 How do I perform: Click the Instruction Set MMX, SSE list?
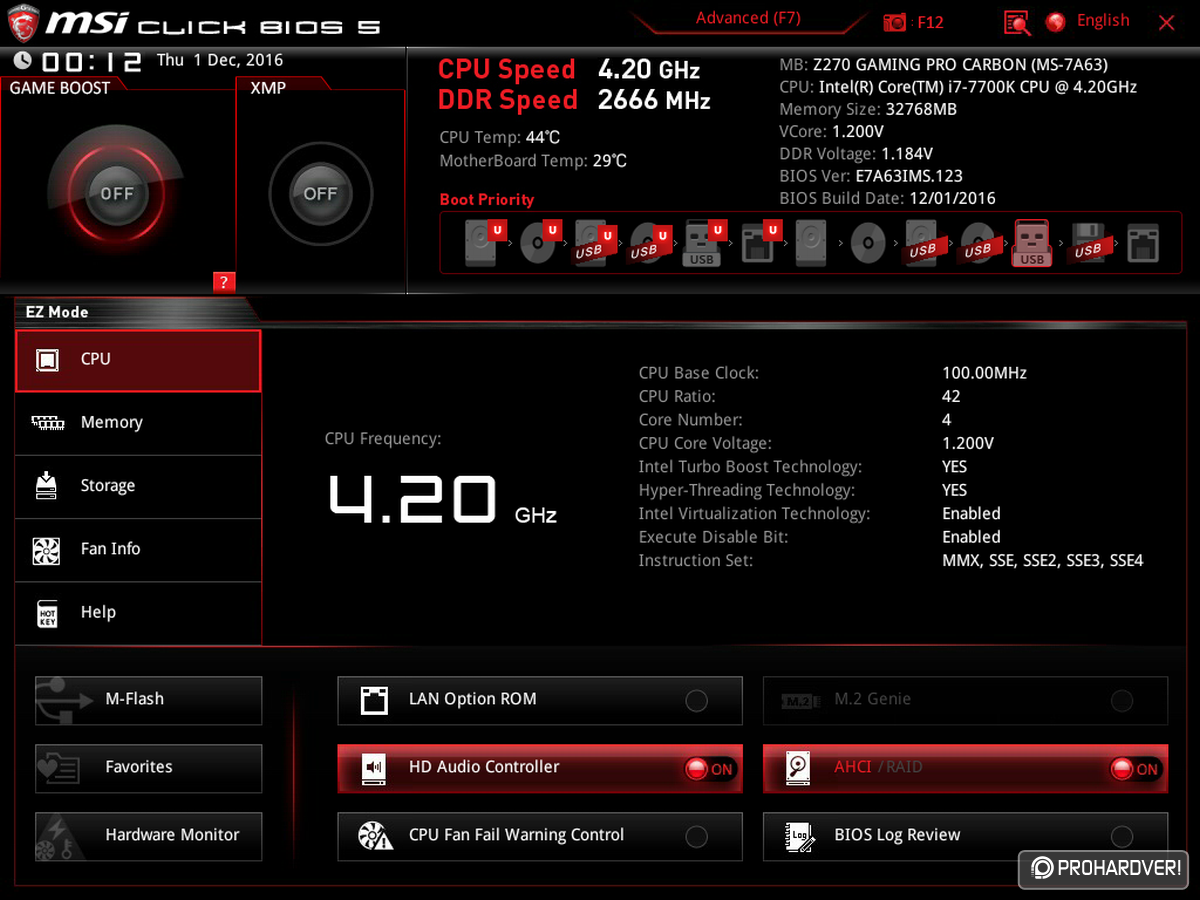(1043, 561)
